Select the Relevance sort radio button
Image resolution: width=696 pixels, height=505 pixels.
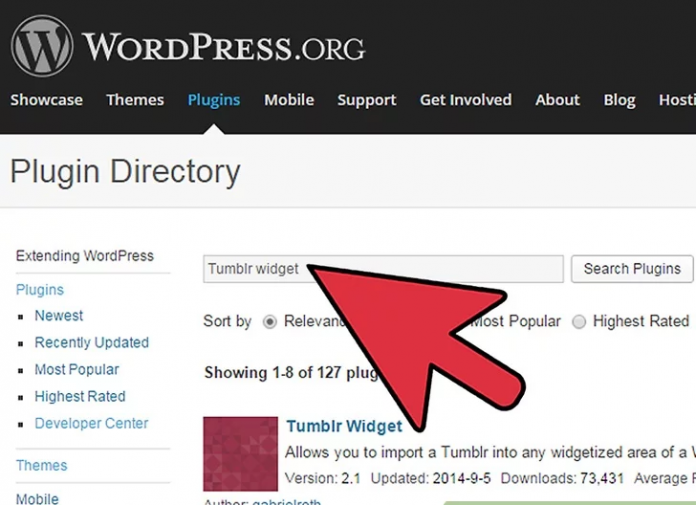tap(270, 322)
